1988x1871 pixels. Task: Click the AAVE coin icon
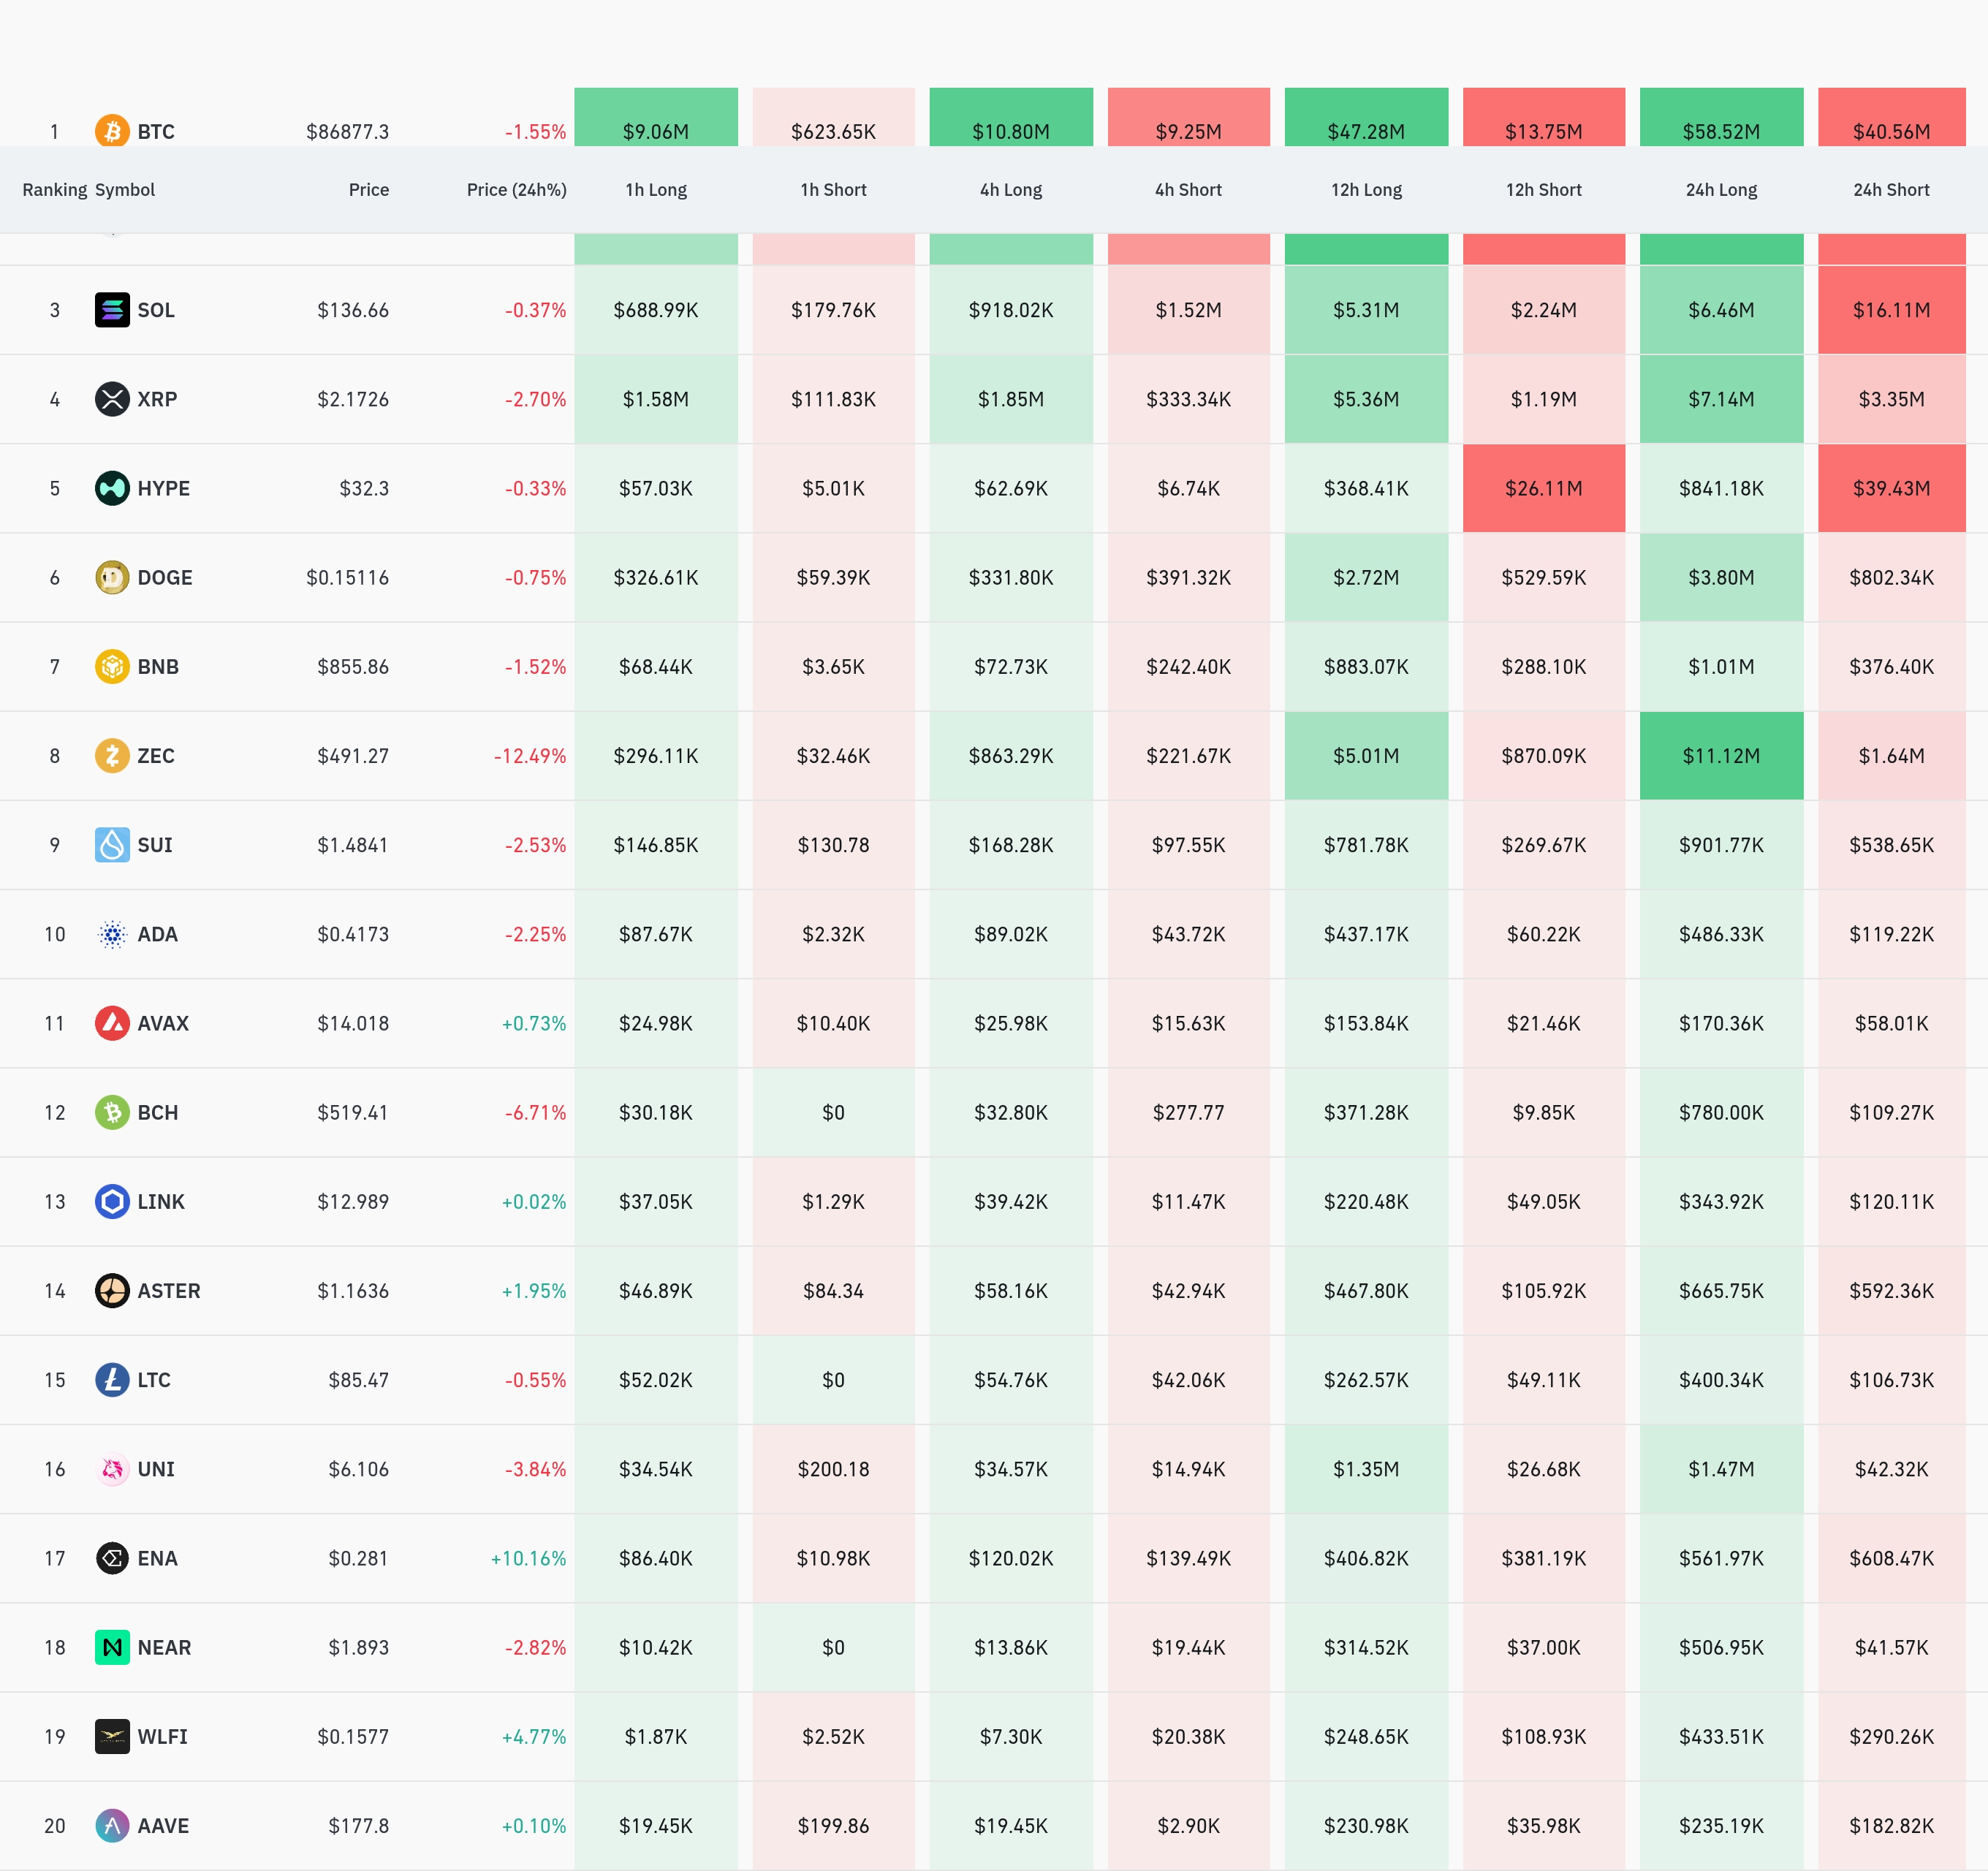click(x=112, y=1825)
